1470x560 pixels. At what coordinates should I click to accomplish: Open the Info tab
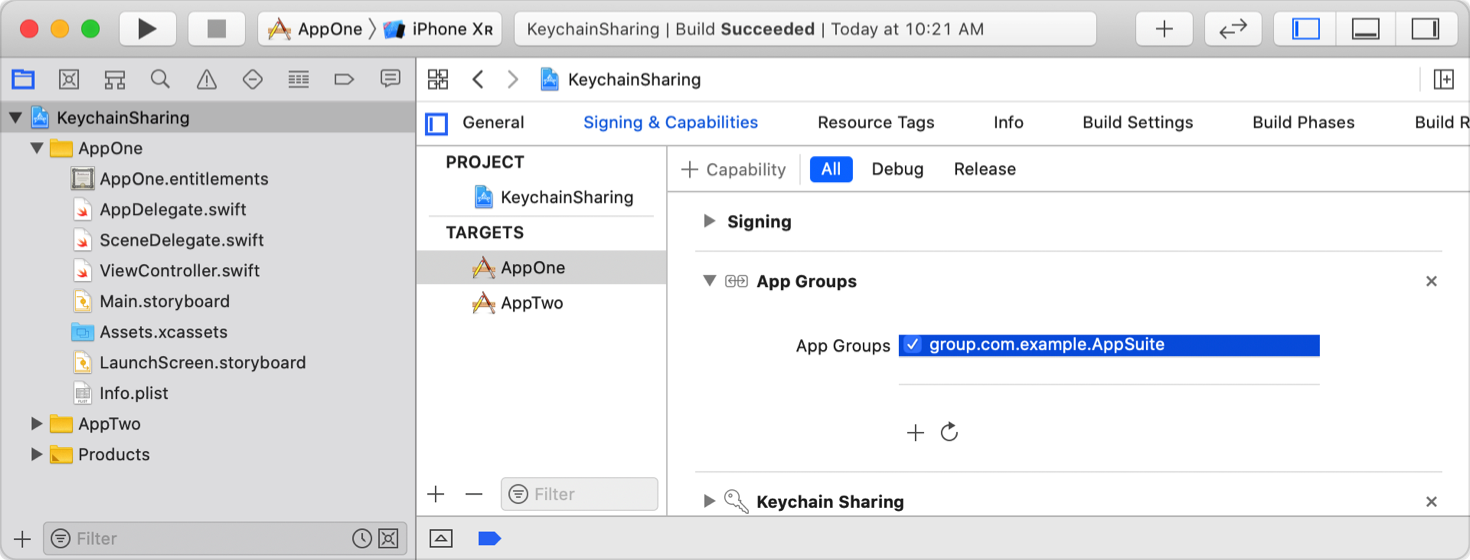click(1008, 122)
